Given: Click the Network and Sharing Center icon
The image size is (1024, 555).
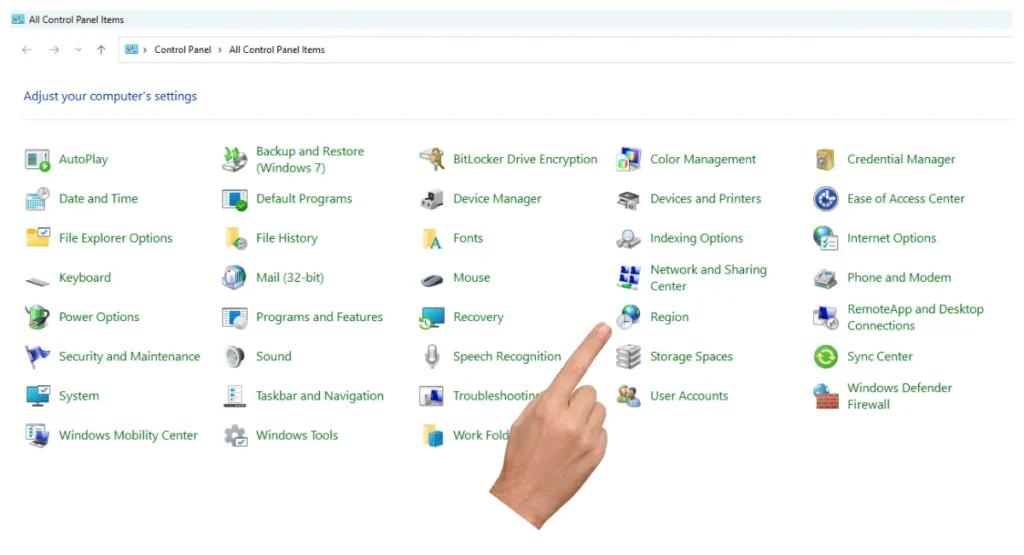Looking at the screenshot, I should [x=629, y=278].
